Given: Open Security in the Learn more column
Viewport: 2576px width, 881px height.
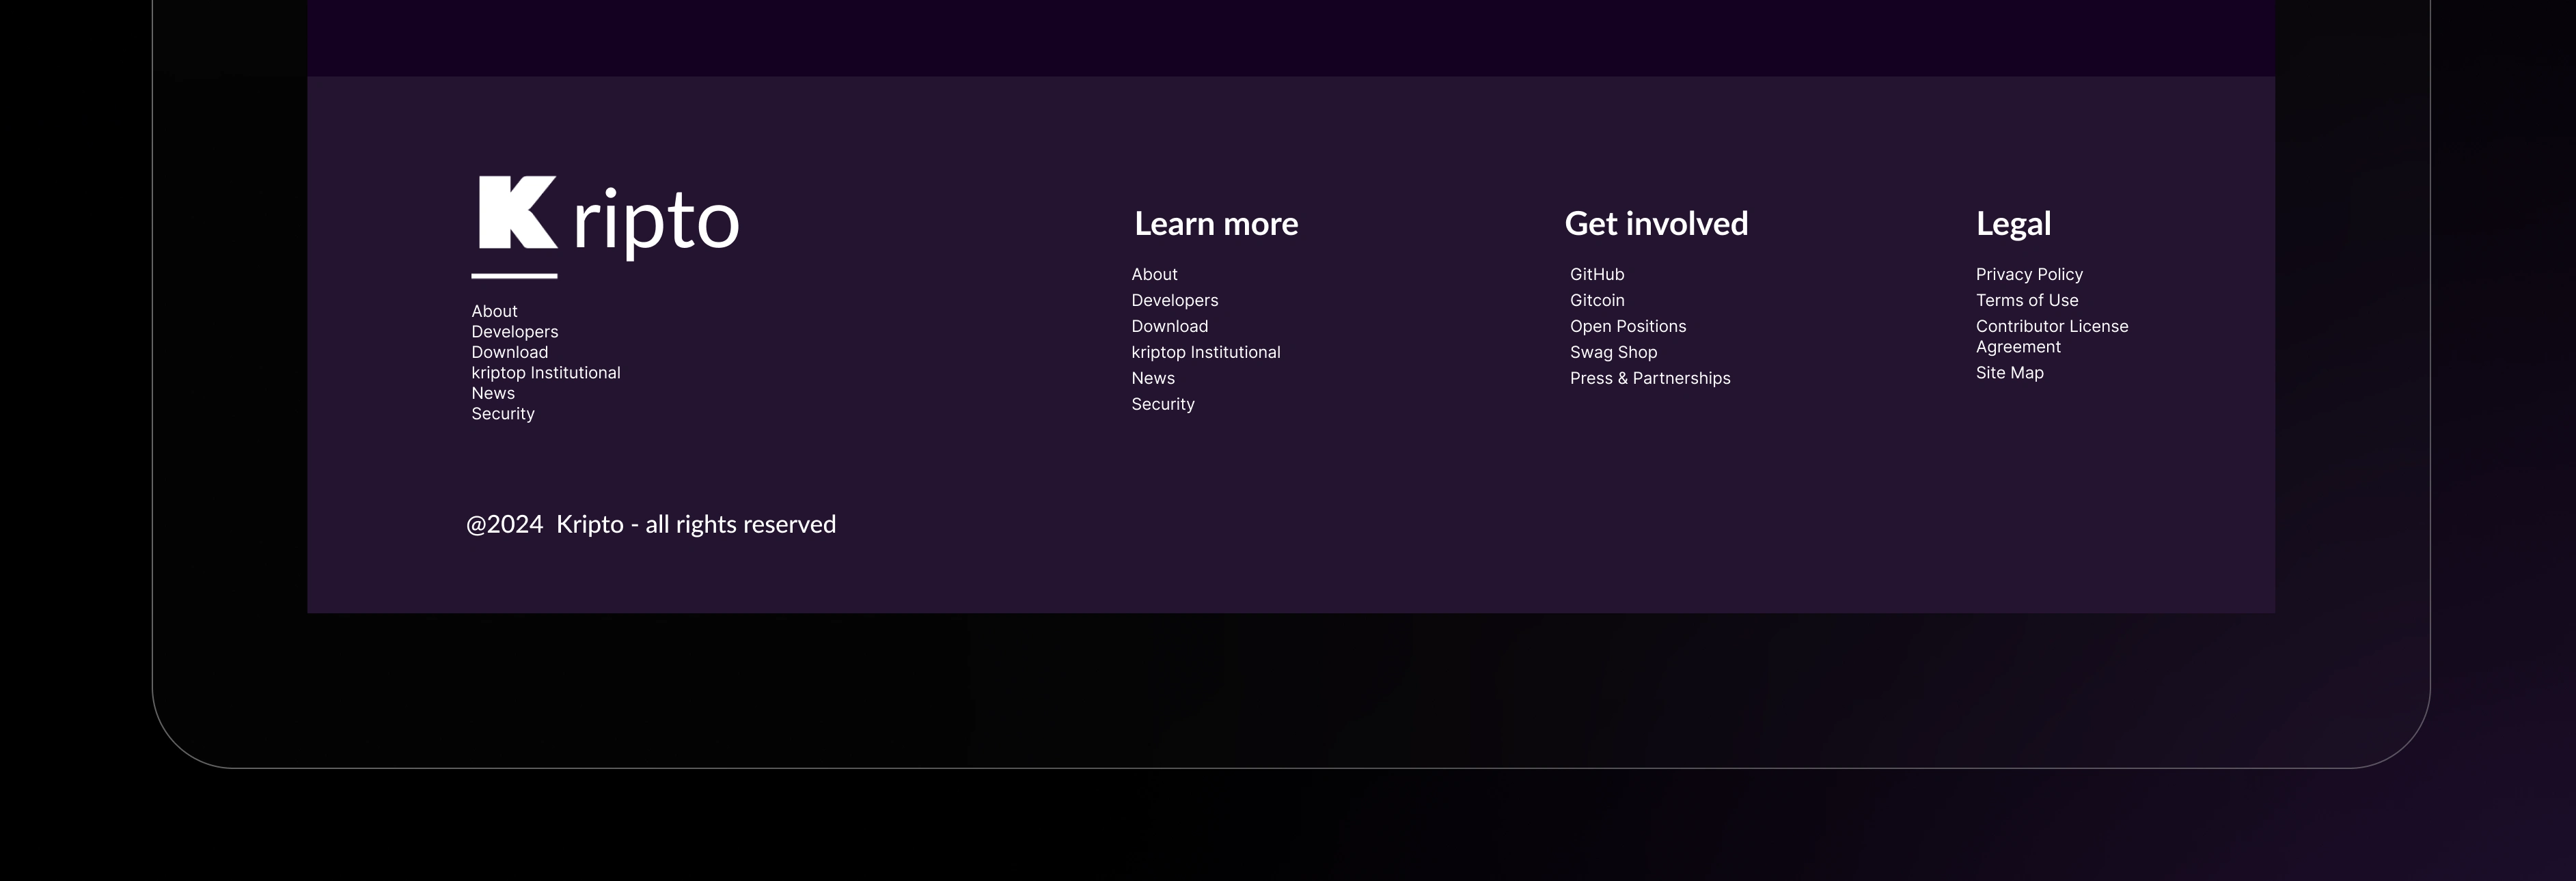Looking at the screenshot, I should [x=1163, y=404].
